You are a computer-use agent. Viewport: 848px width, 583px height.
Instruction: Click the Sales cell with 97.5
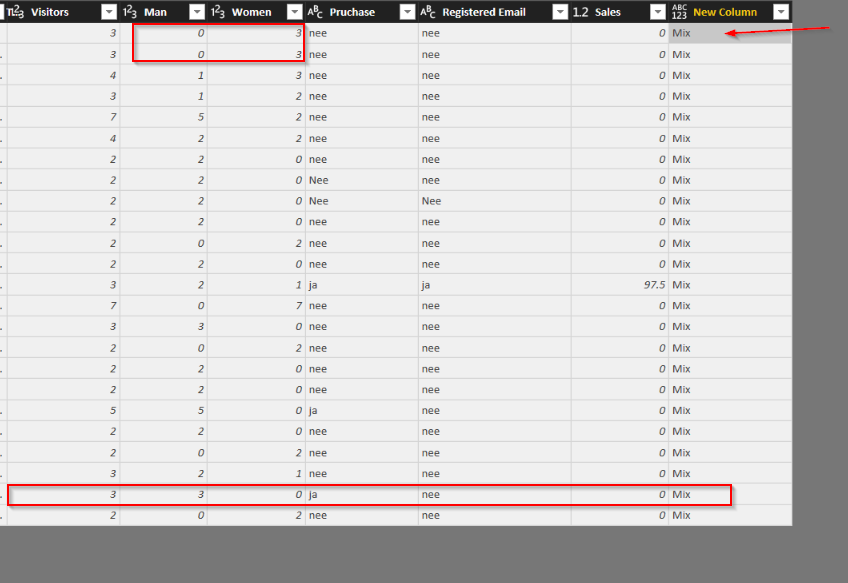coord(620,285)
